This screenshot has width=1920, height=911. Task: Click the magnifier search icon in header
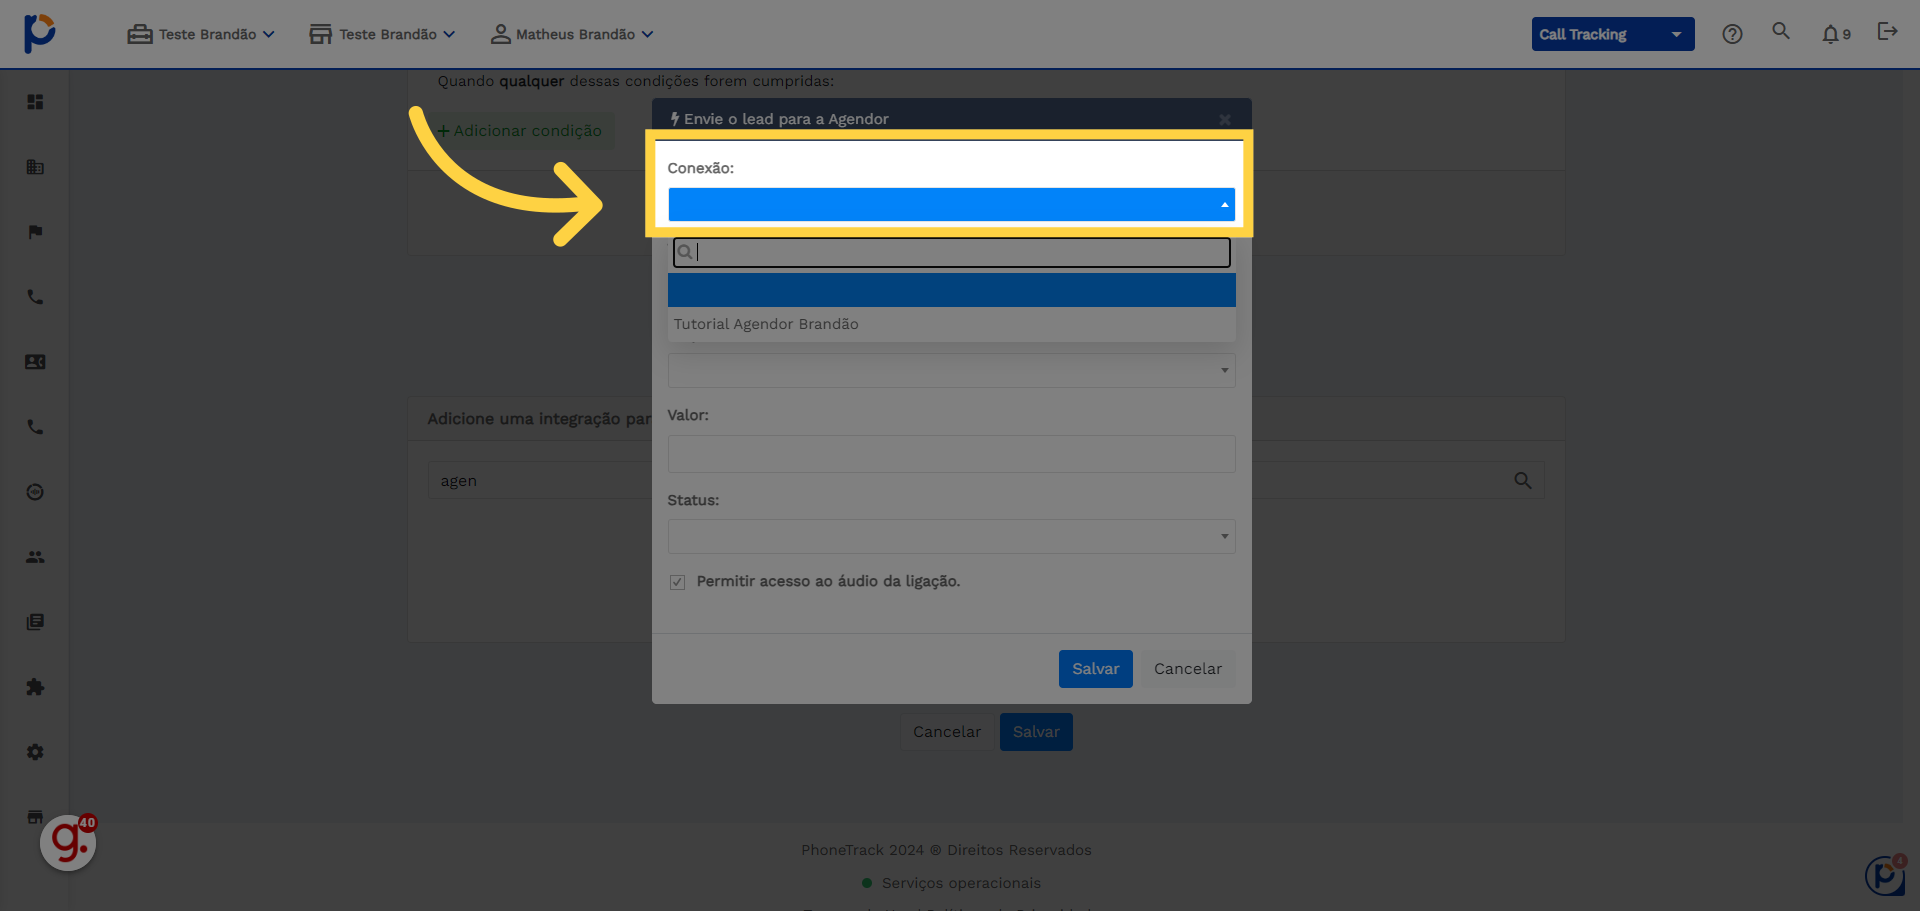1781,31
